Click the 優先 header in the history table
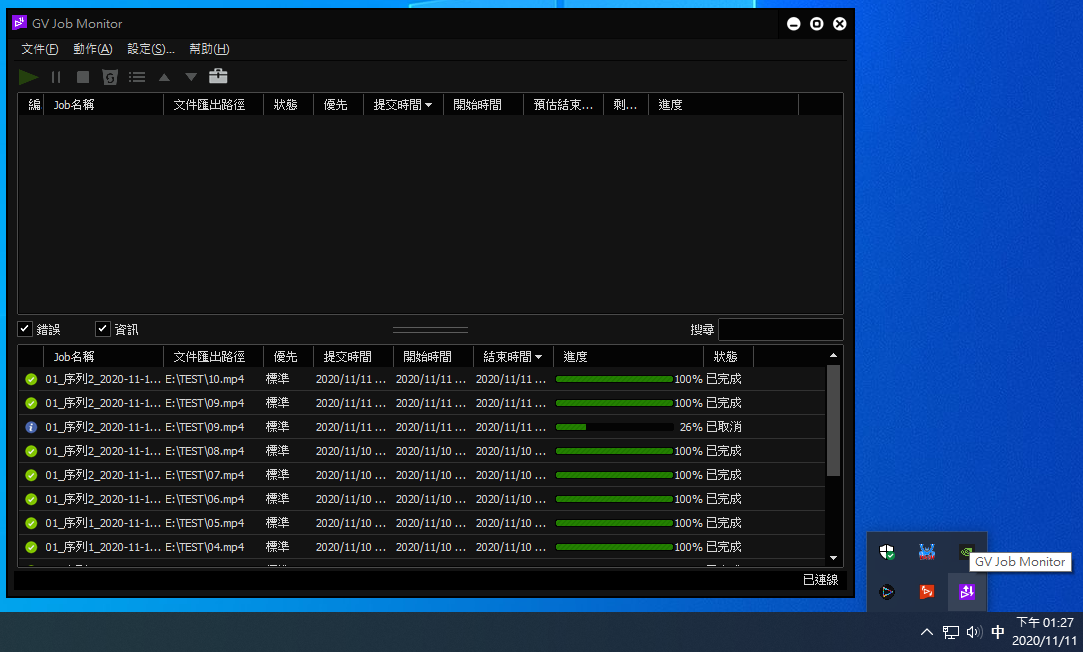The image size is (1083, 652). [289, 357]
